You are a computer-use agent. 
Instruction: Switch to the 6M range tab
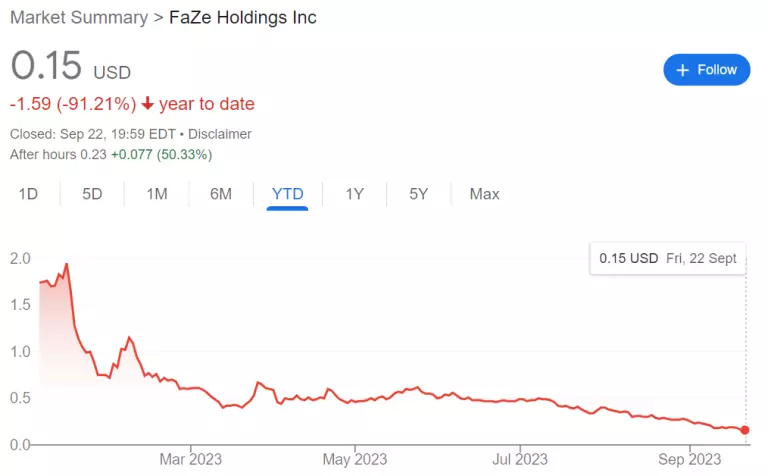221,194
